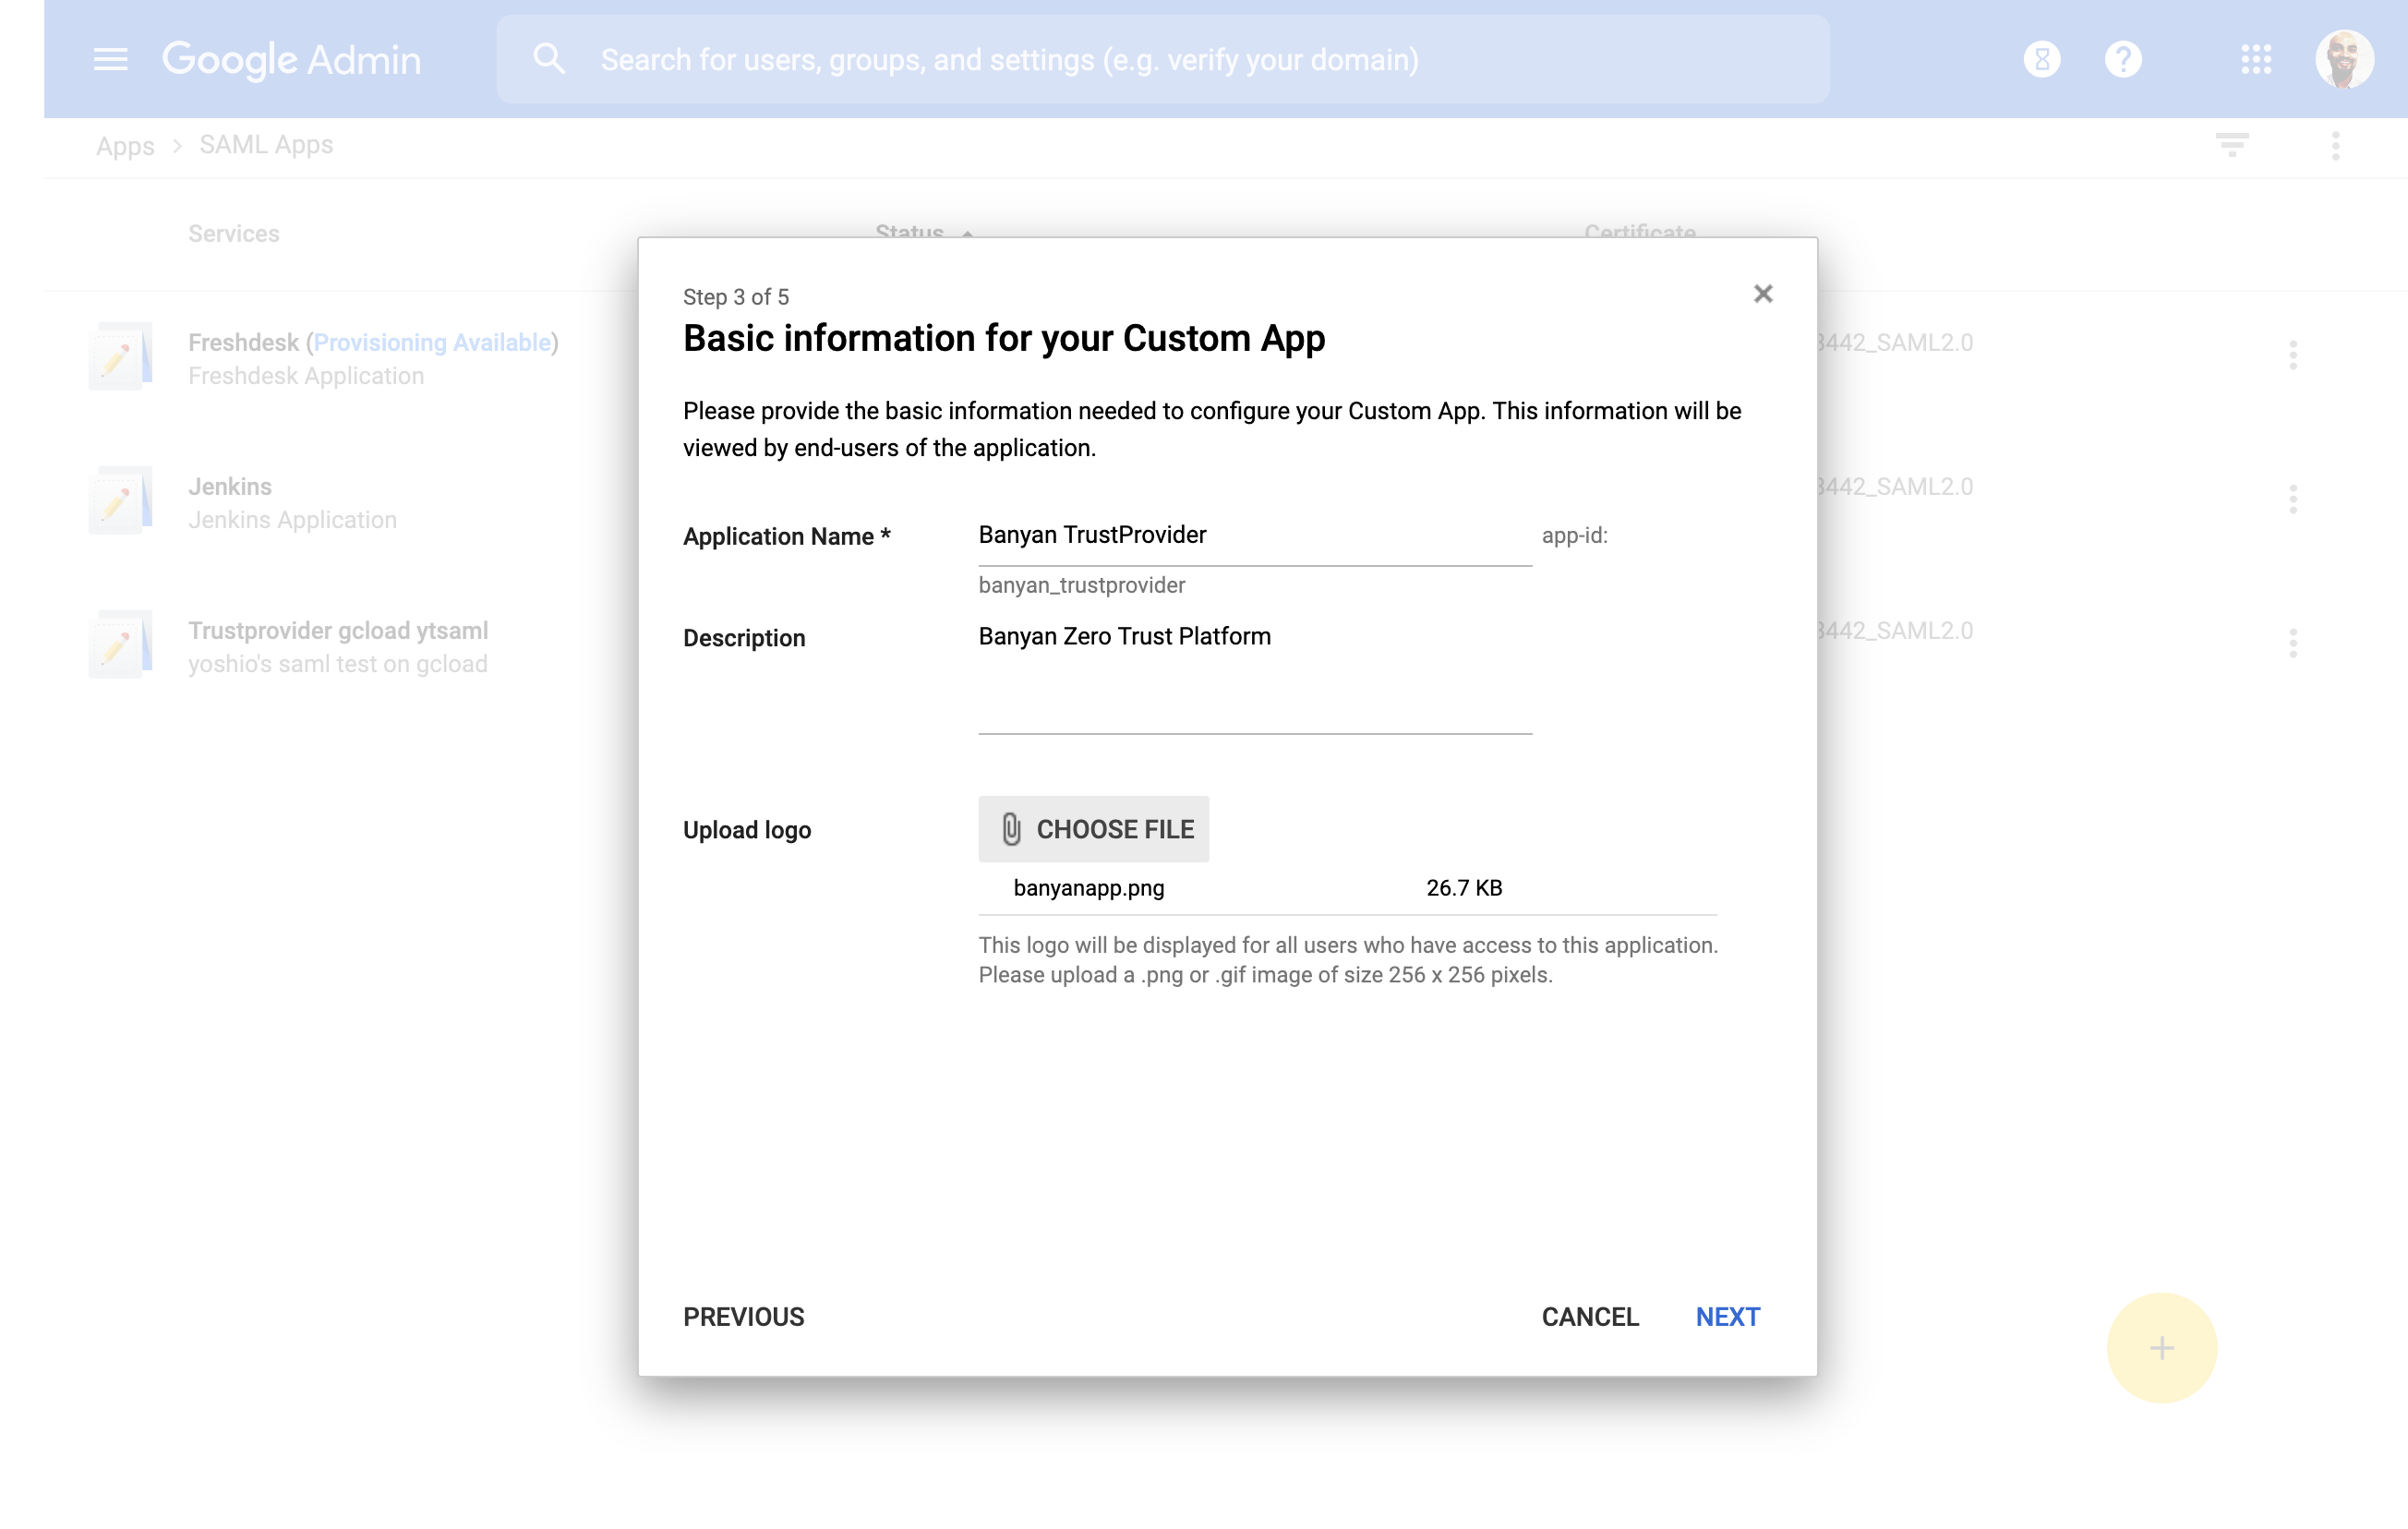Click the search magnifier icon
2408x1529 pixels.
pyautogui.click(x=549, y=59)
